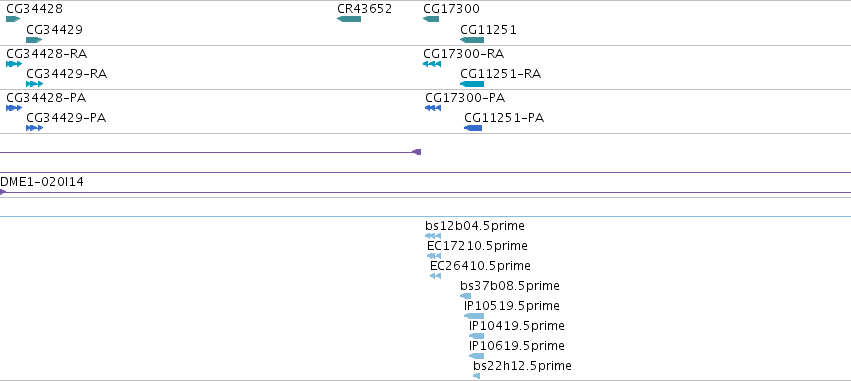Click the CG34428-PA protein arrows
The image size is (851, 381).
[14, 108]
